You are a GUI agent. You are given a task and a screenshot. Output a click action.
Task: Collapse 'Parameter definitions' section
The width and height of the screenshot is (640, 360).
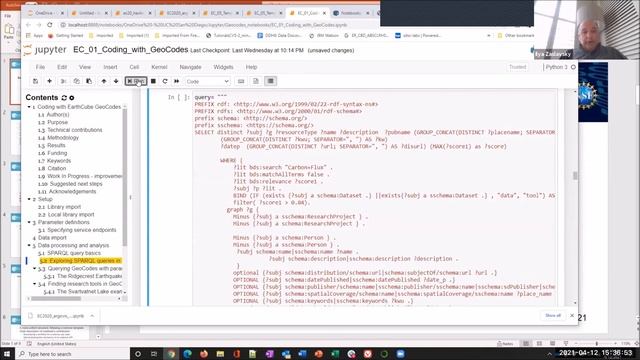pos(29,222)
